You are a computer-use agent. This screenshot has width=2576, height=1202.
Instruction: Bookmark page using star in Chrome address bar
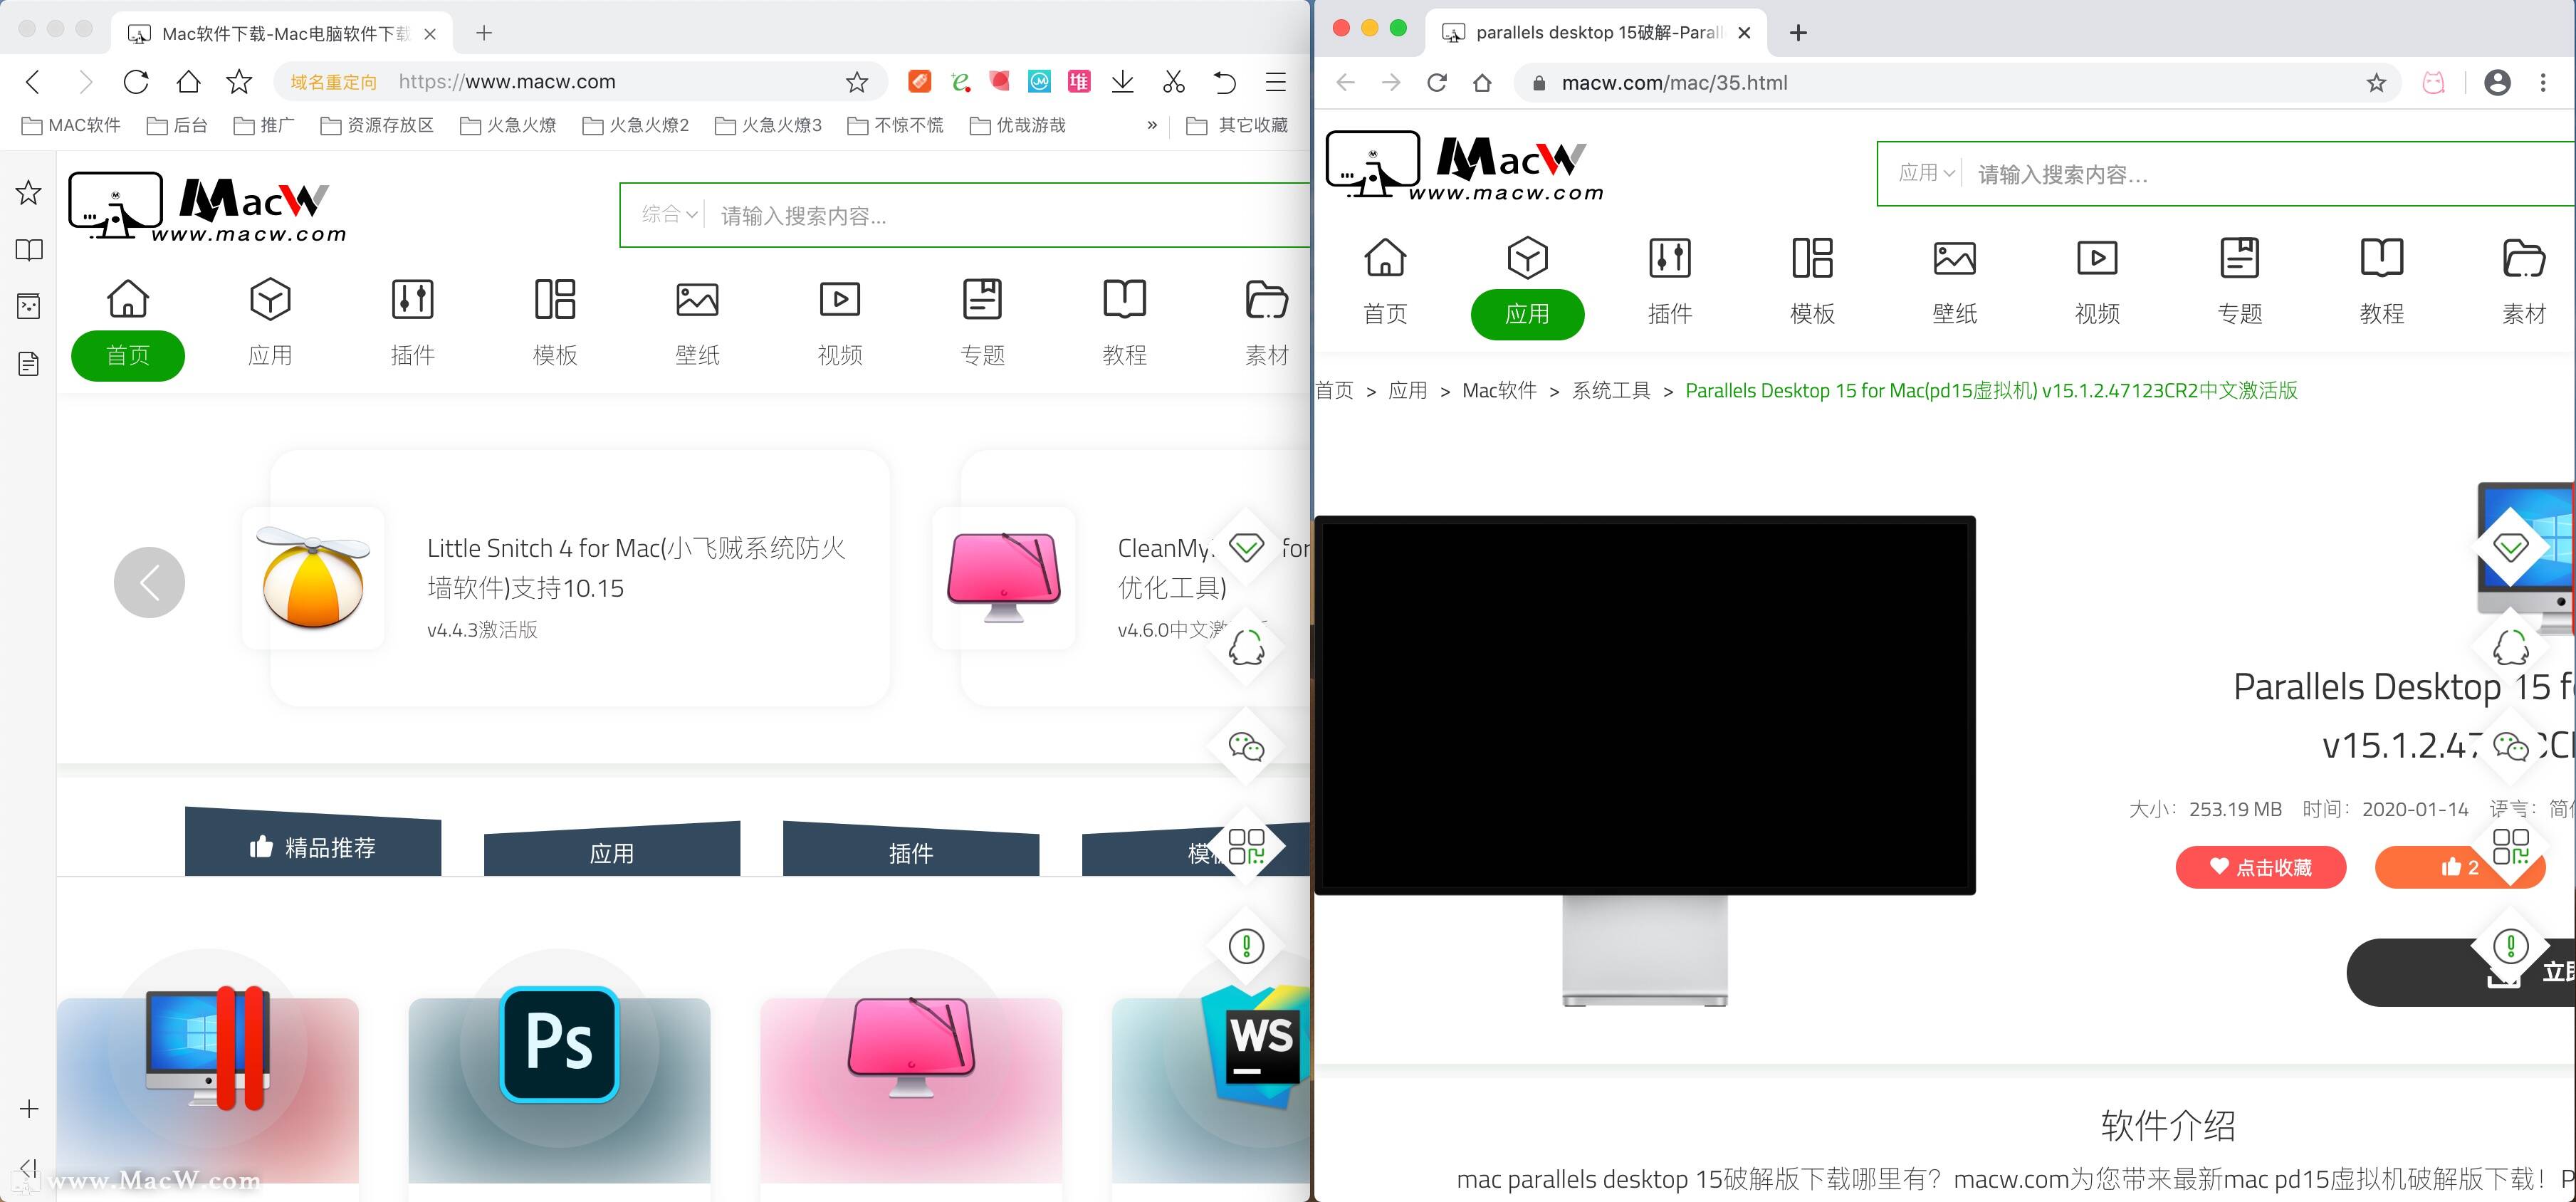(x=2376, y=83)
